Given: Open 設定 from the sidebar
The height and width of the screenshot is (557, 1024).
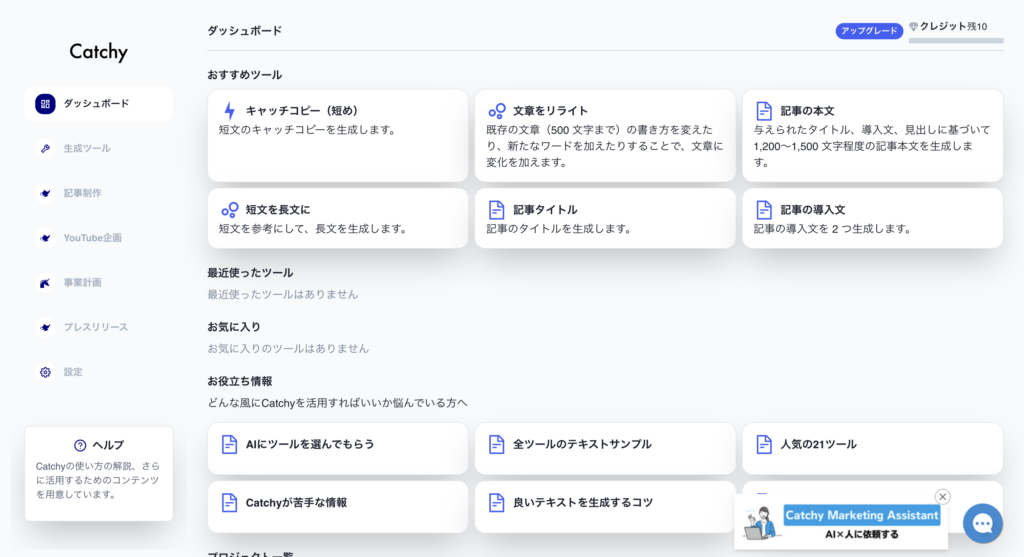Looking at the screenshot, I should 99,372.
